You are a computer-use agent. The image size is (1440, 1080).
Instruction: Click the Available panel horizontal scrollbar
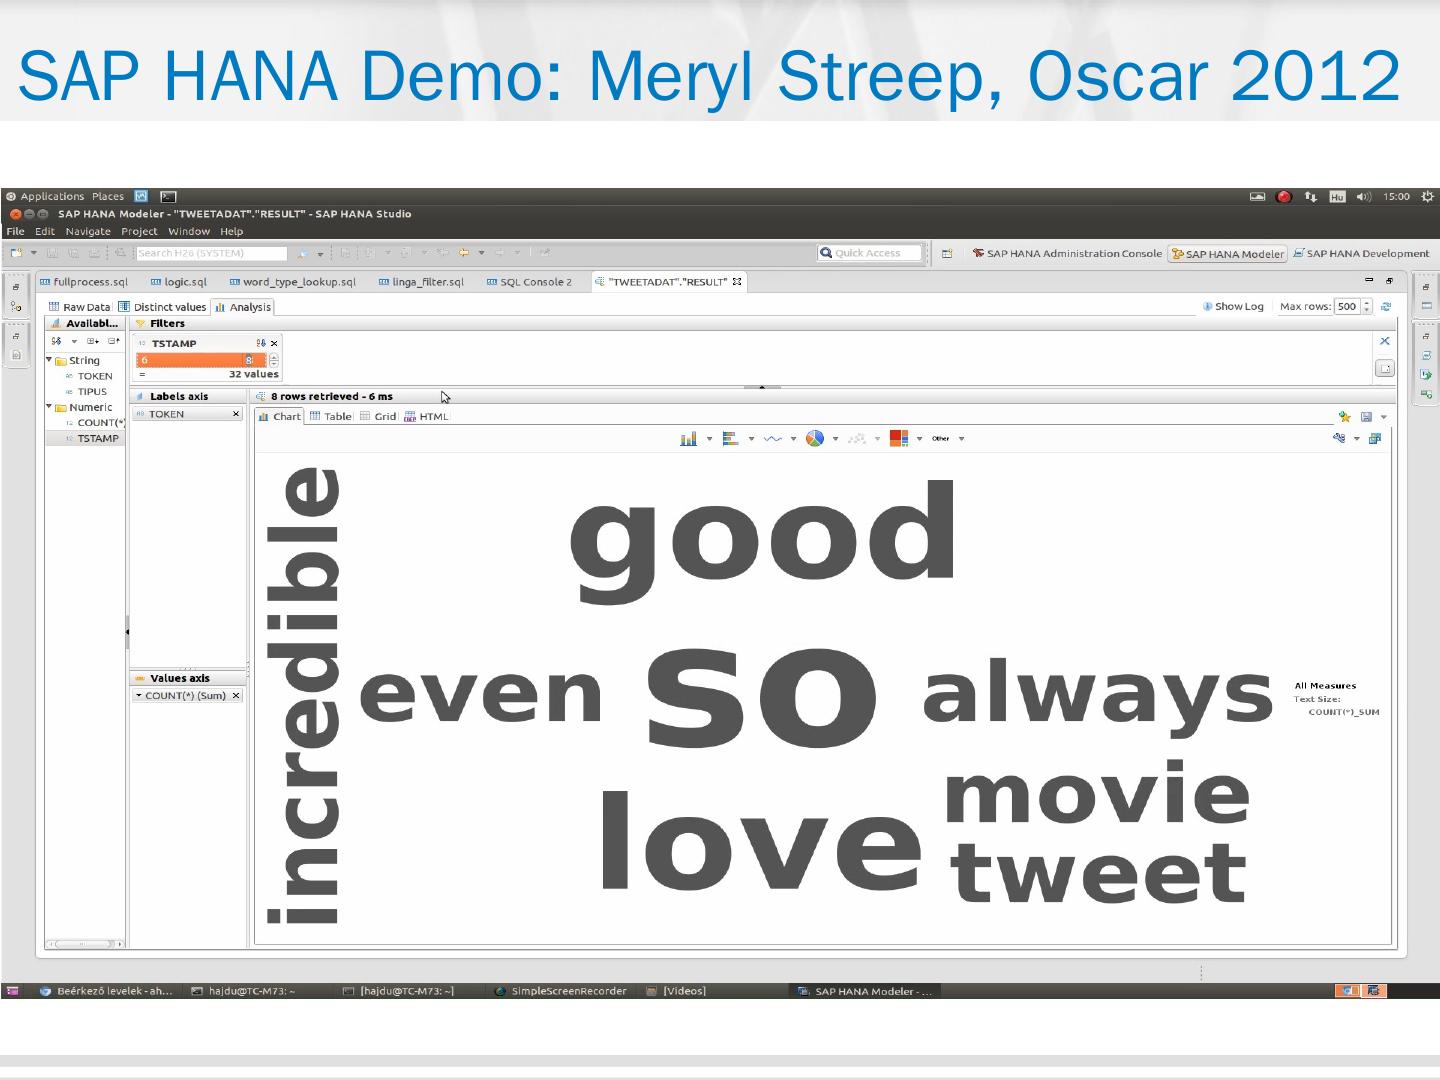(85, 943)
